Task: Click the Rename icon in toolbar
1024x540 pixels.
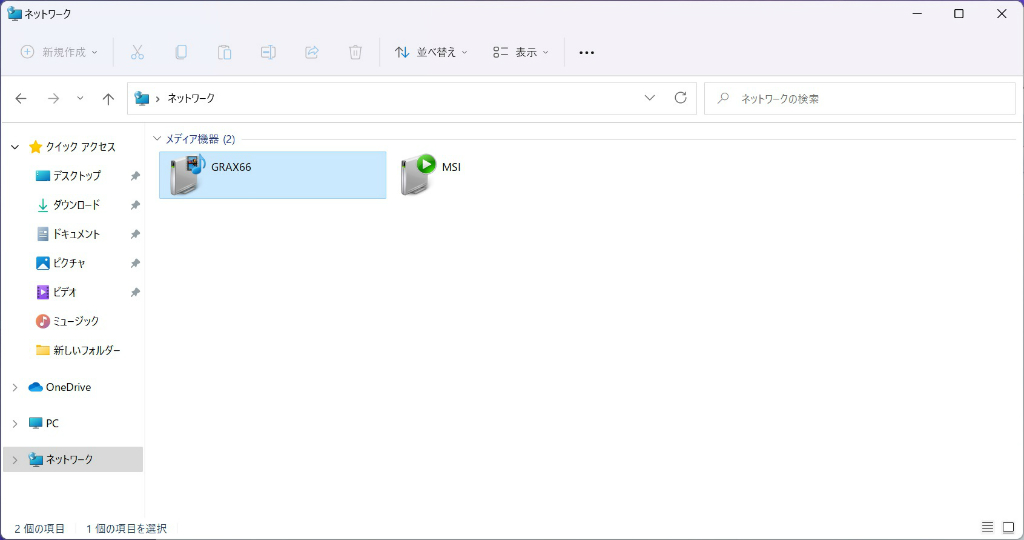Action: (268, 52)
